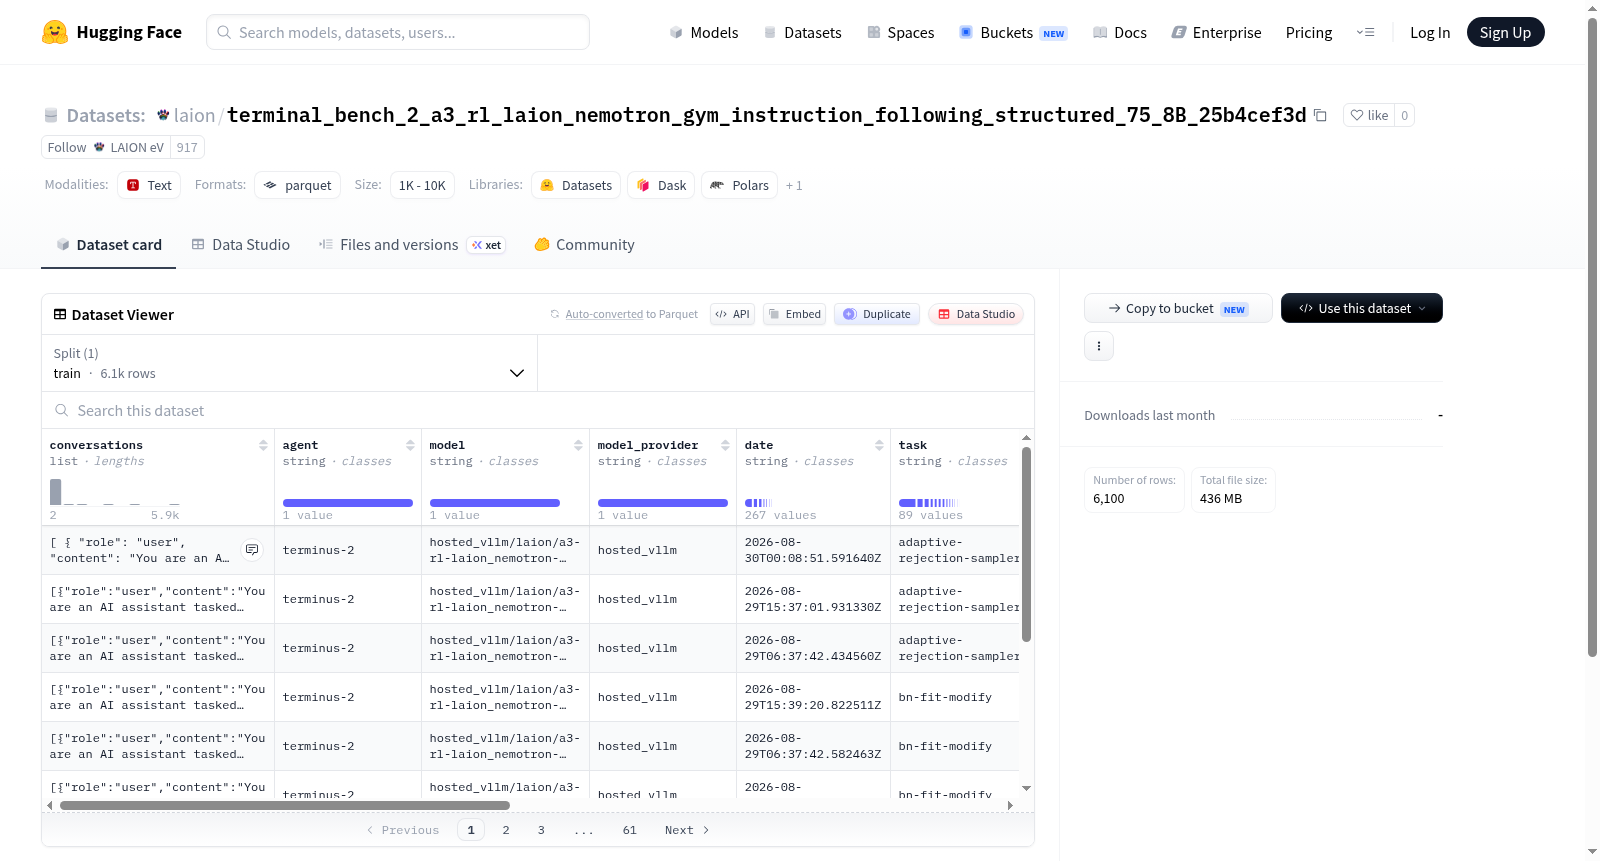Open the three-dot more options menu
The height and width of the screenshot is (861, 1600).
[1099, 346]
